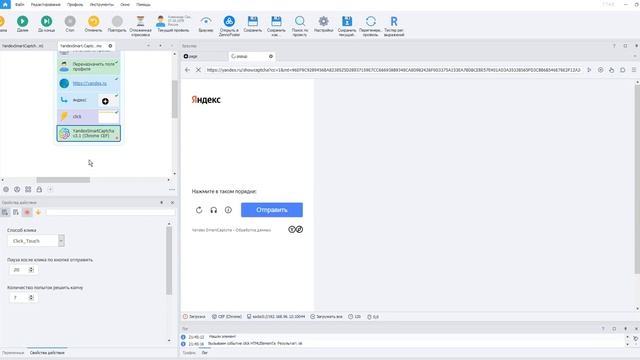Select YandexSmartCaptcha v3.1 action block

[89, 133]
